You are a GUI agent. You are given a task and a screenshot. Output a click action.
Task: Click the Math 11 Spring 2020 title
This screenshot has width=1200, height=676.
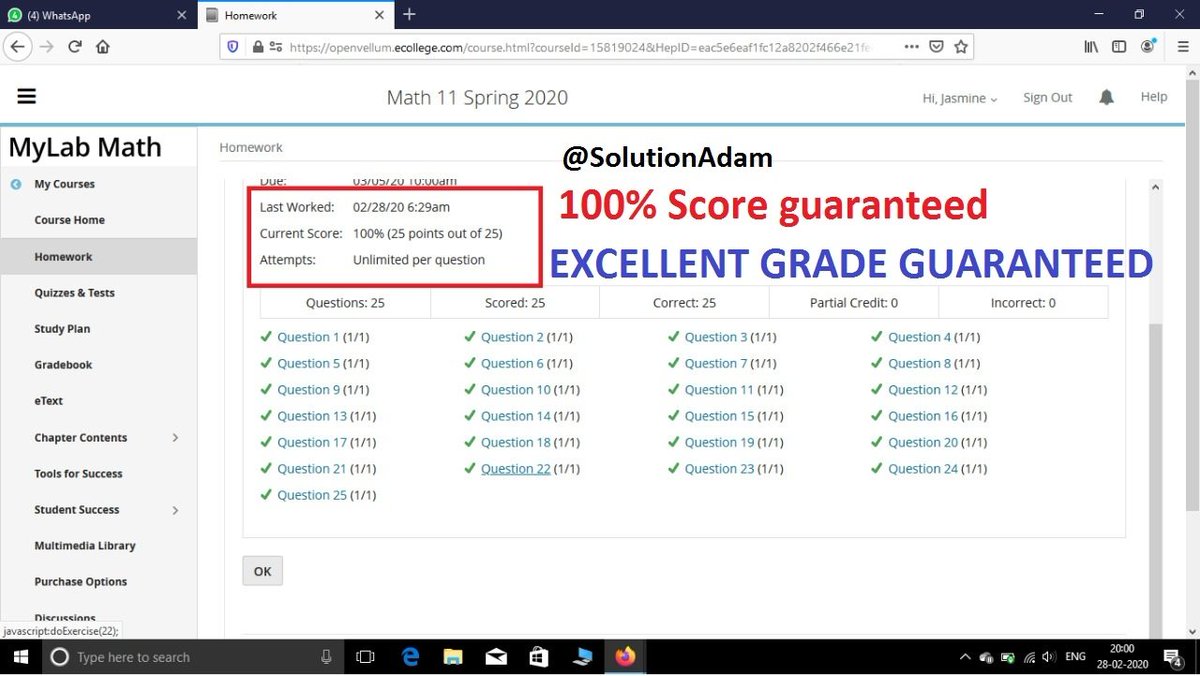(x=477, y=98)
